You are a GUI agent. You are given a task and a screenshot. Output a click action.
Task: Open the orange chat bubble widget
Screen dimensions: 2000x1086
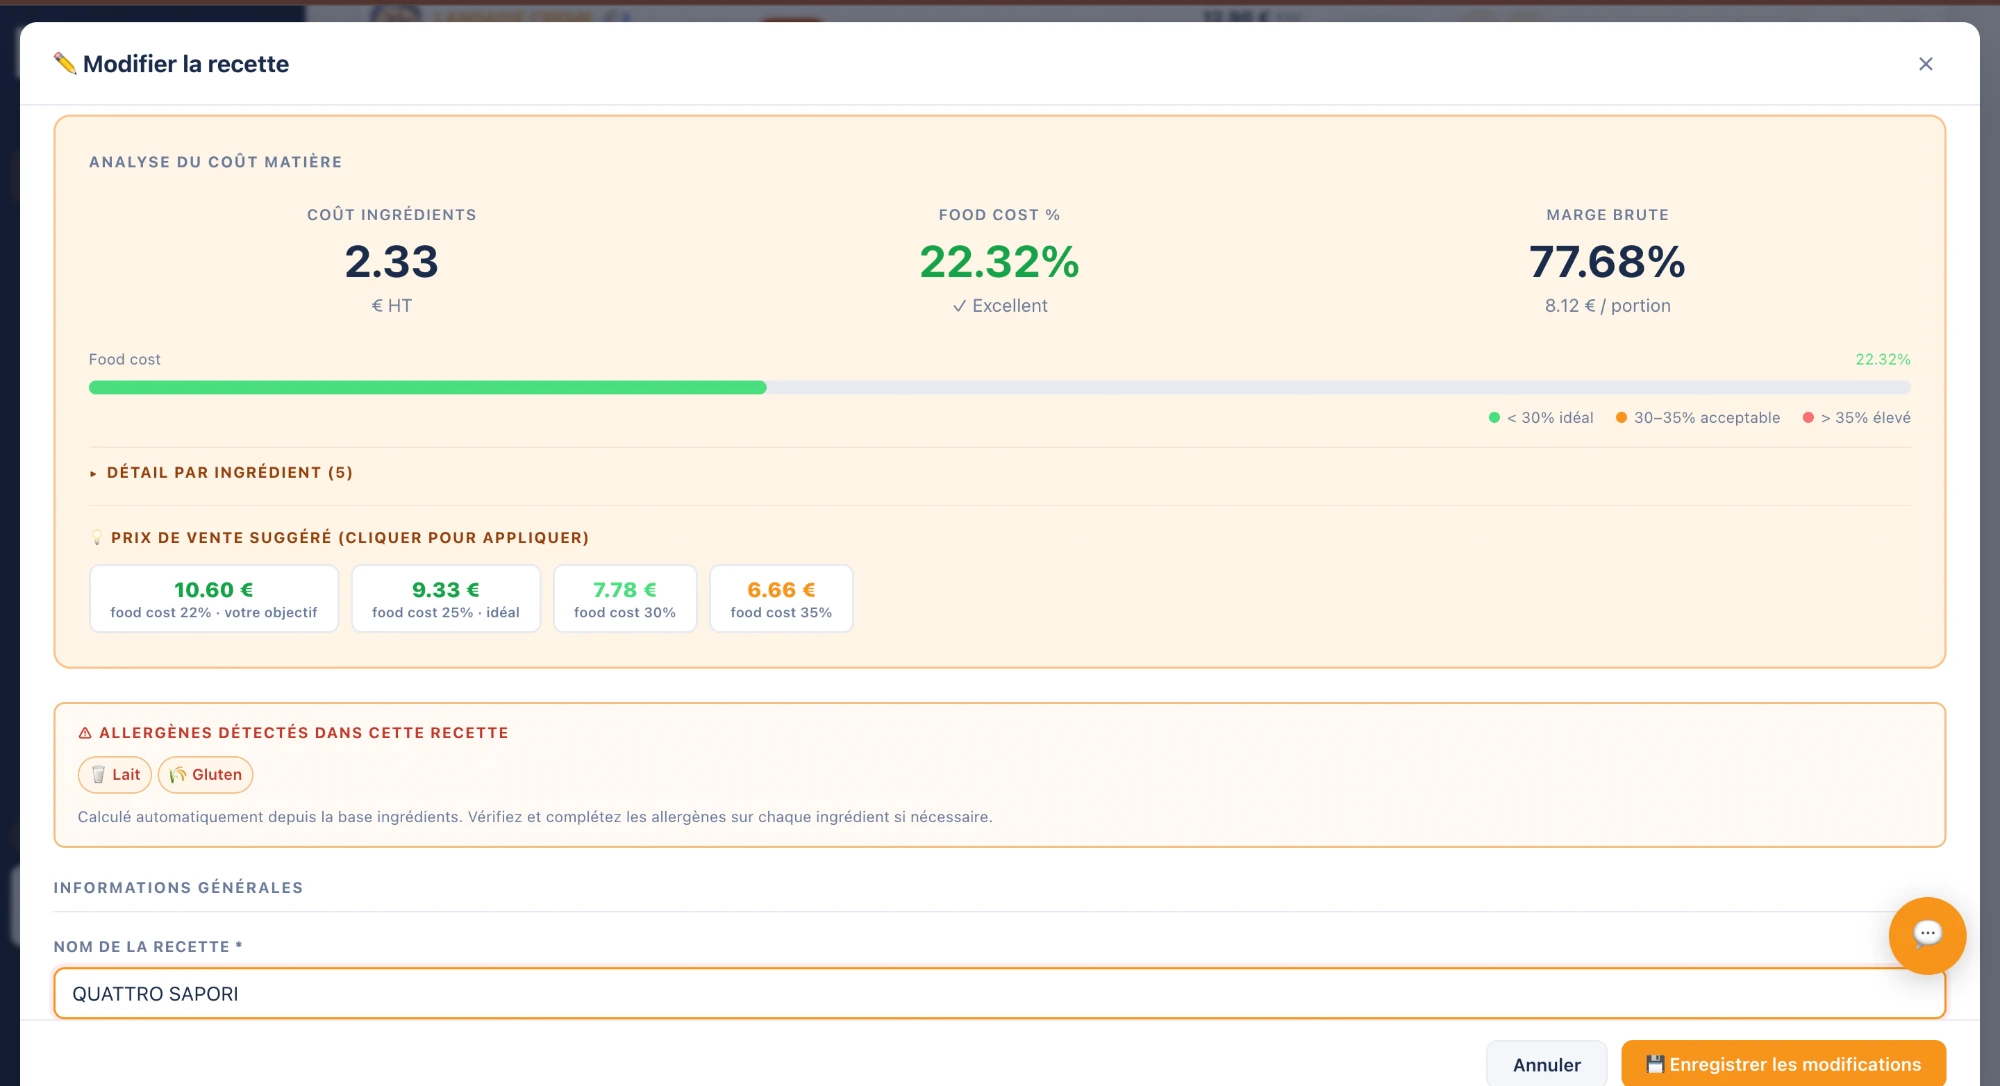tap(1927, 935)
